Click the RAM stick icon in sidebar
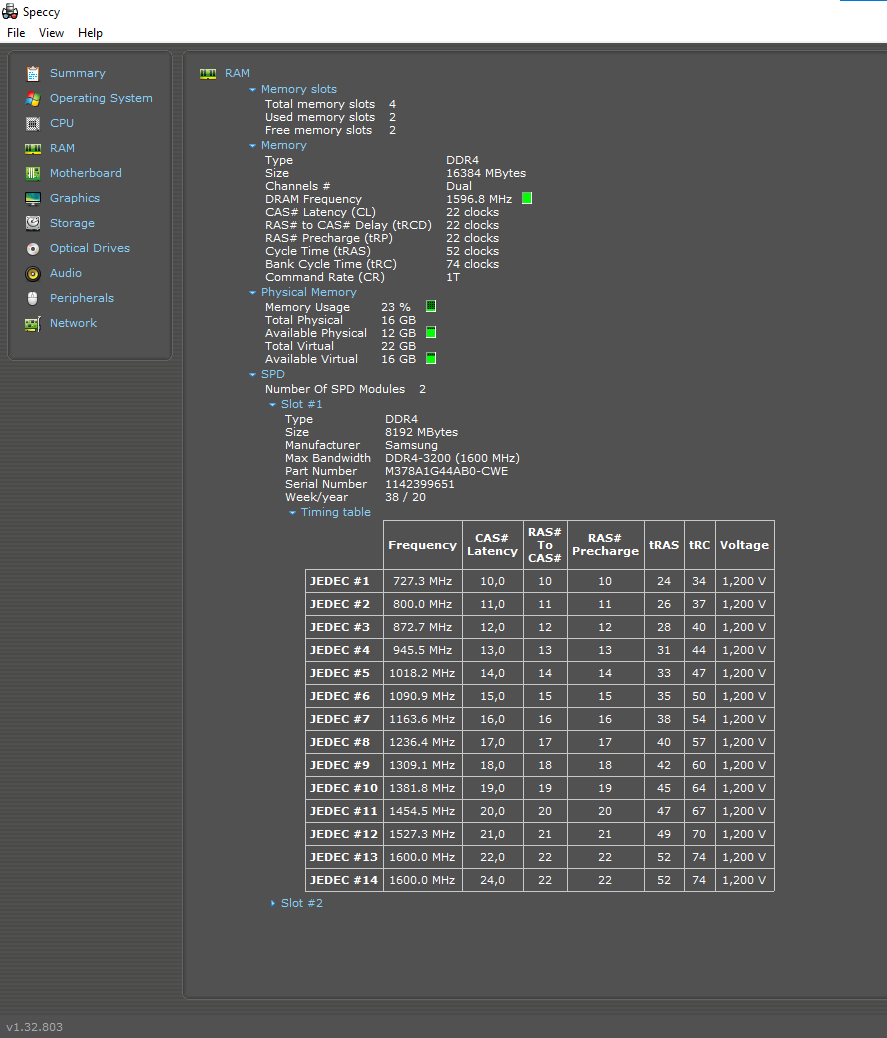Image resolution: width=887 pixels, height=1038 pixels. 32,148
